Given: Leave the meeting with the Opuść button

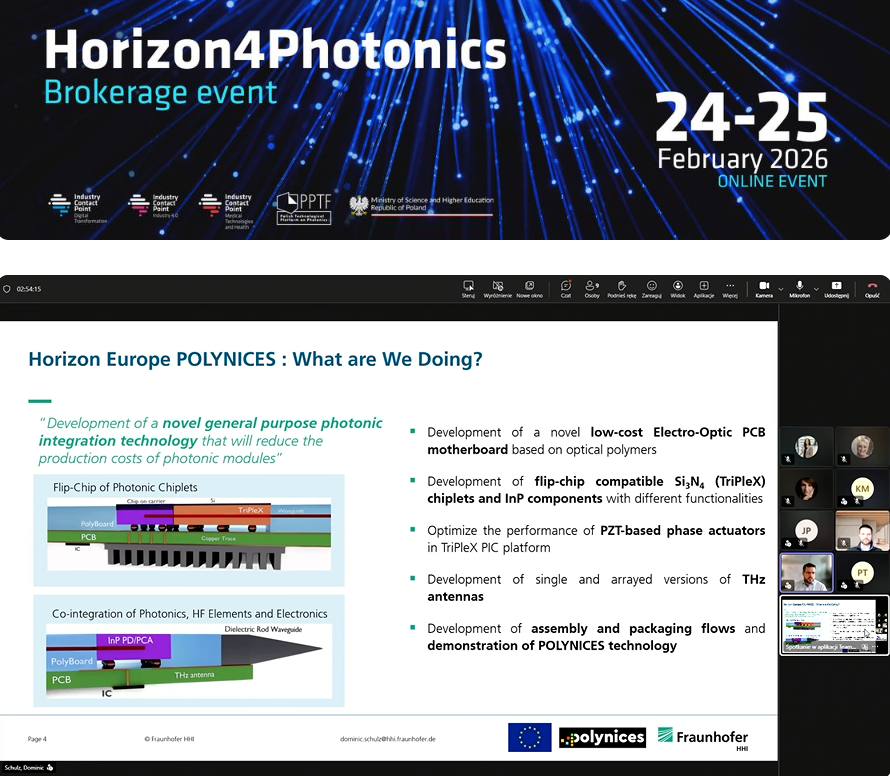Looking at the screenshot, I should pos(872,288).
